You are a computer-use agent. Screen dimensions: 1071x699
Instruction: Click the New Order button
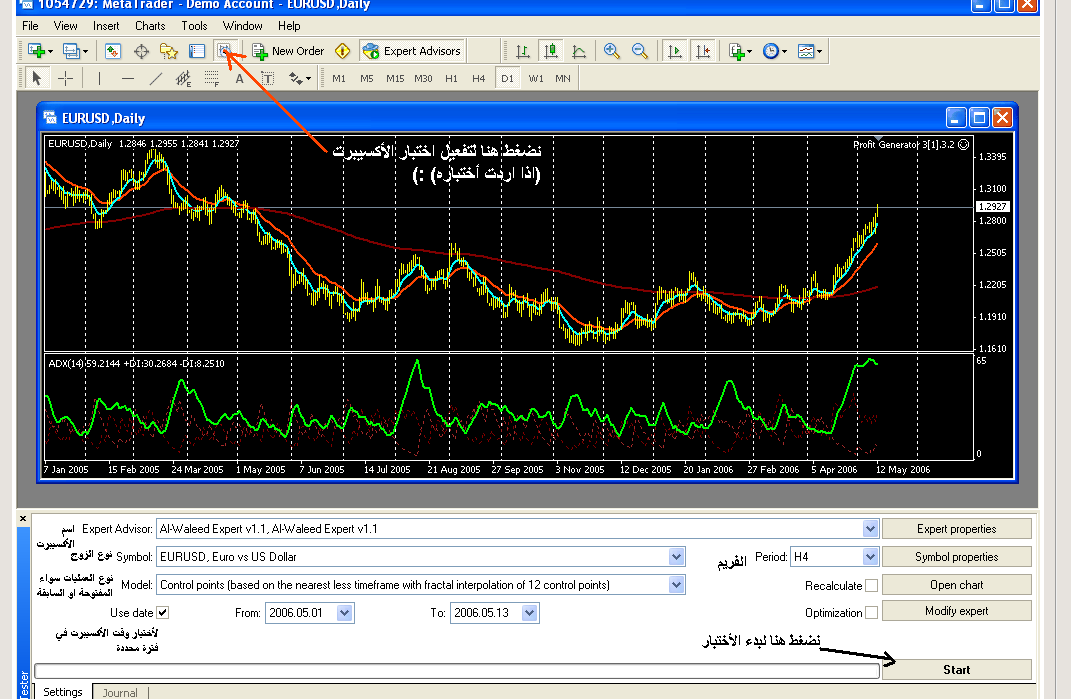(288, 51)
